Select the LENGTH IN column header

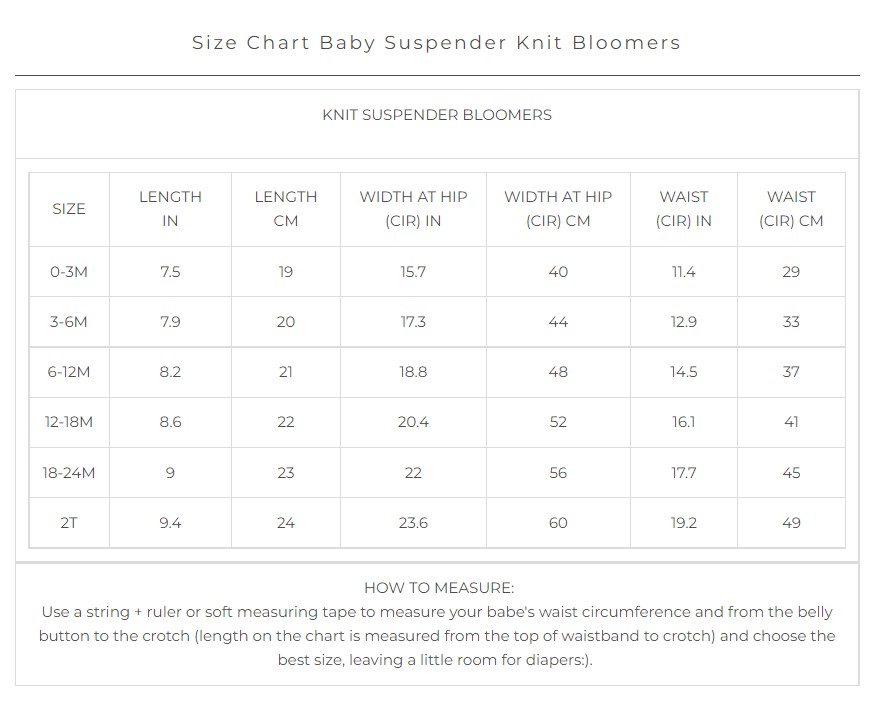tap(170, 209)
